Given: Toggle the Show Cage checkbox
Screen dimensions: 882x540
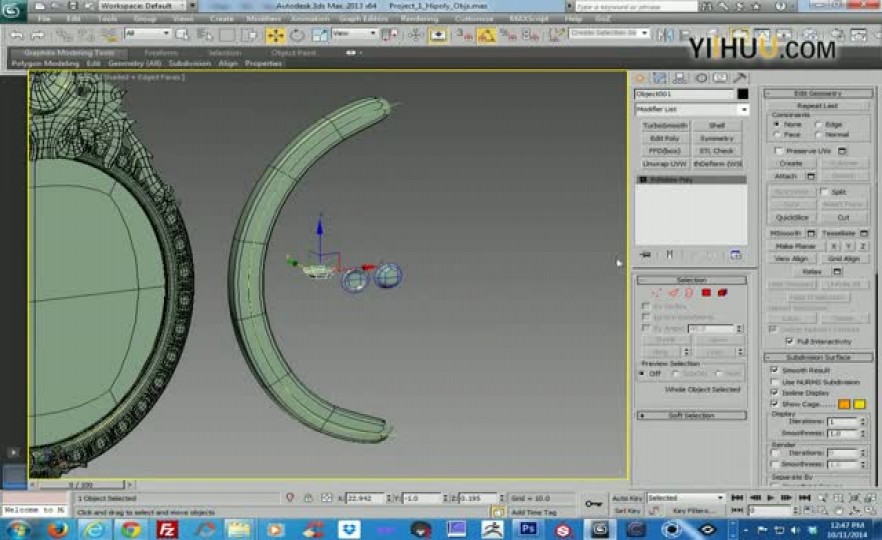Looking at the screenshot, I should pos(775,404).
